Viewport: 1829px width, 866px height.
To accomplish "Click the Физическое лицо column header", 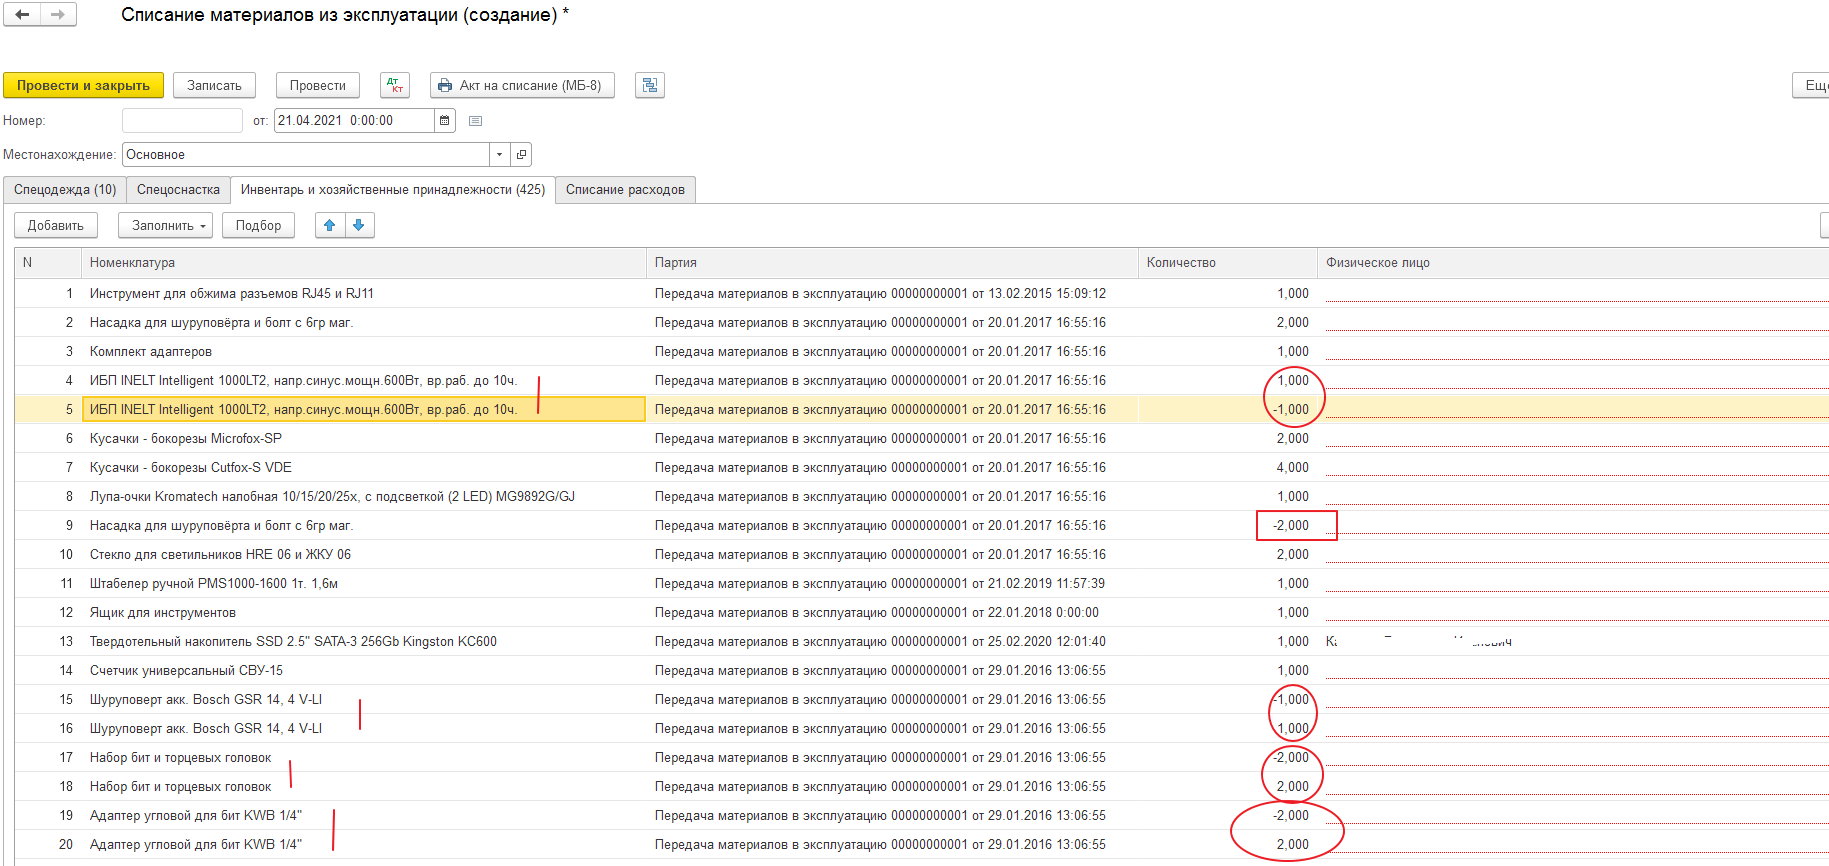I will (x=1573, y=263).
